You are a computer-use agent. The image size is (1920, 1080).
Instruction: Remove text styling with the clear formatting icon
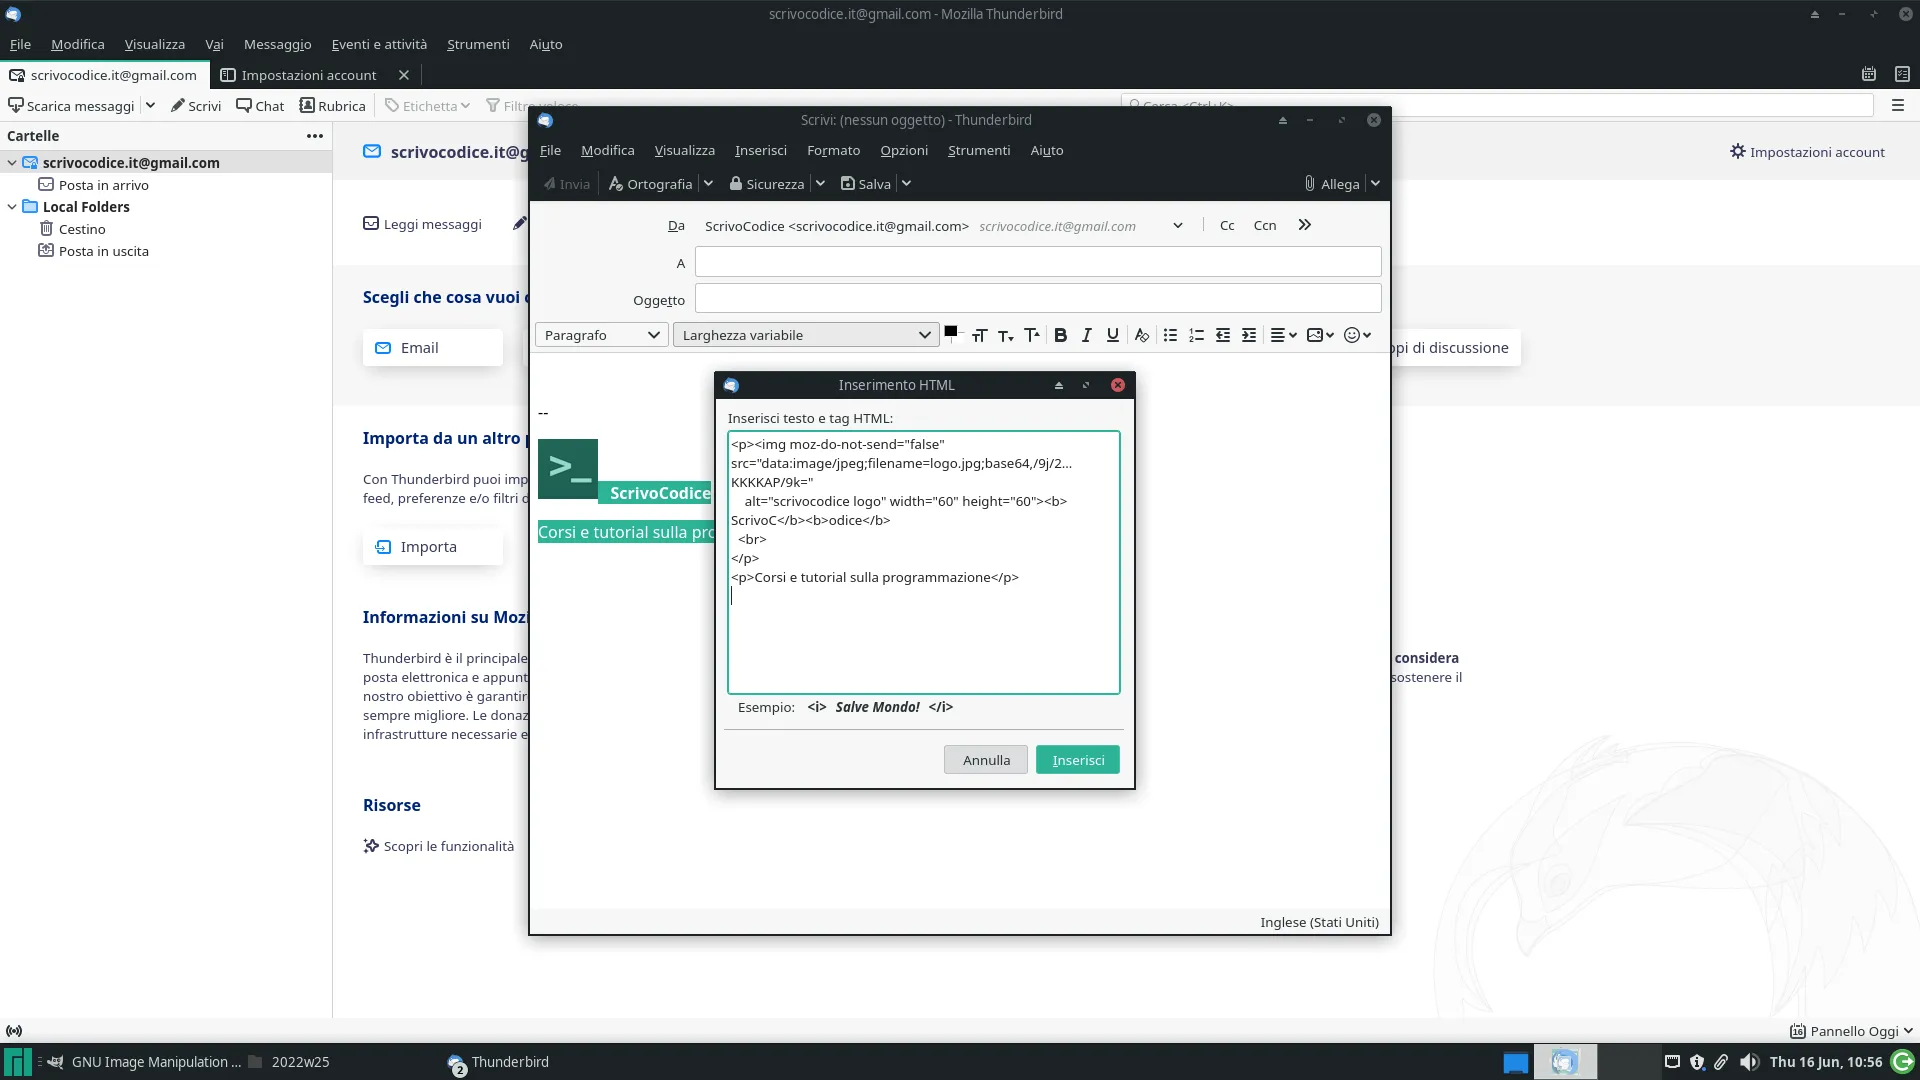(1142, 335)
